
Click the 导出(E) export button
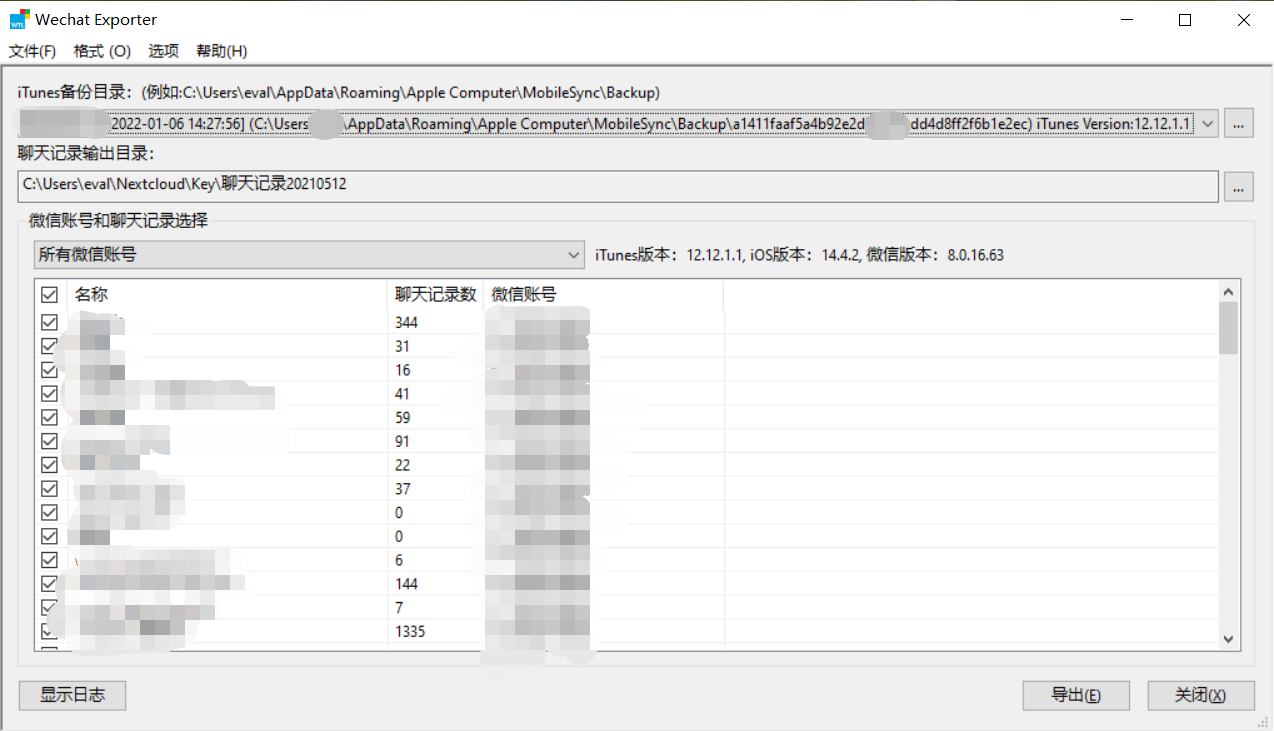pos(1076,695)
